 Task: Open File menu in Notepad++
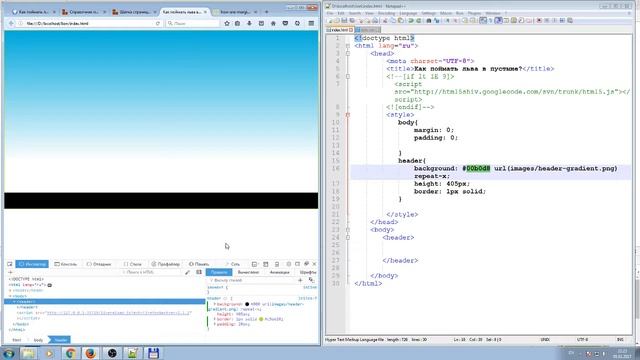pyautogui.click(x=329, y=13)
